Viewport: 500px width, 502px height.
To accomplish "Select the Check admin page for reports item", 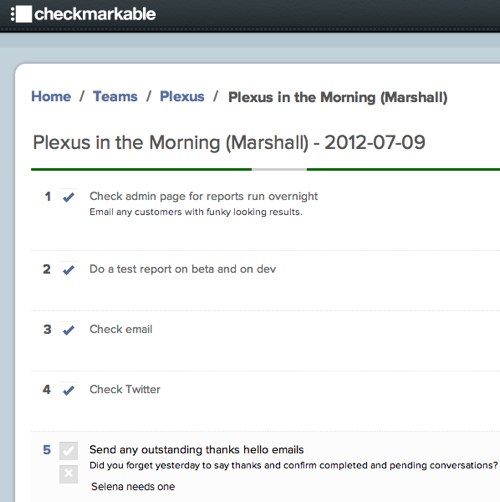I will point(204,196).
